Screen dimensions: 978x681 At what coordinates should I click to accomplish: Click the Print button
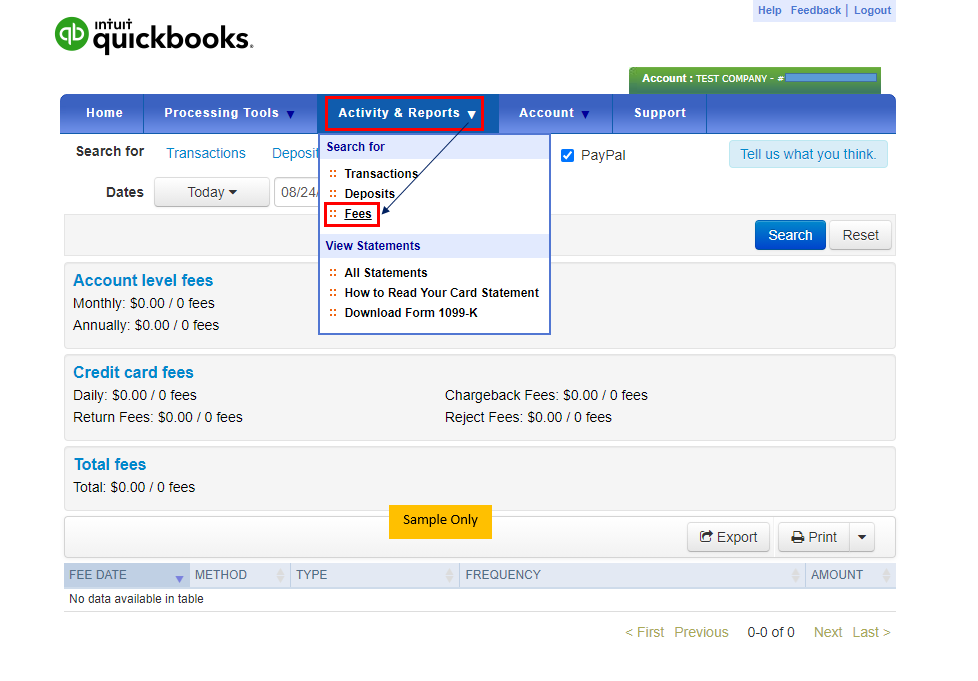[814, 537]
